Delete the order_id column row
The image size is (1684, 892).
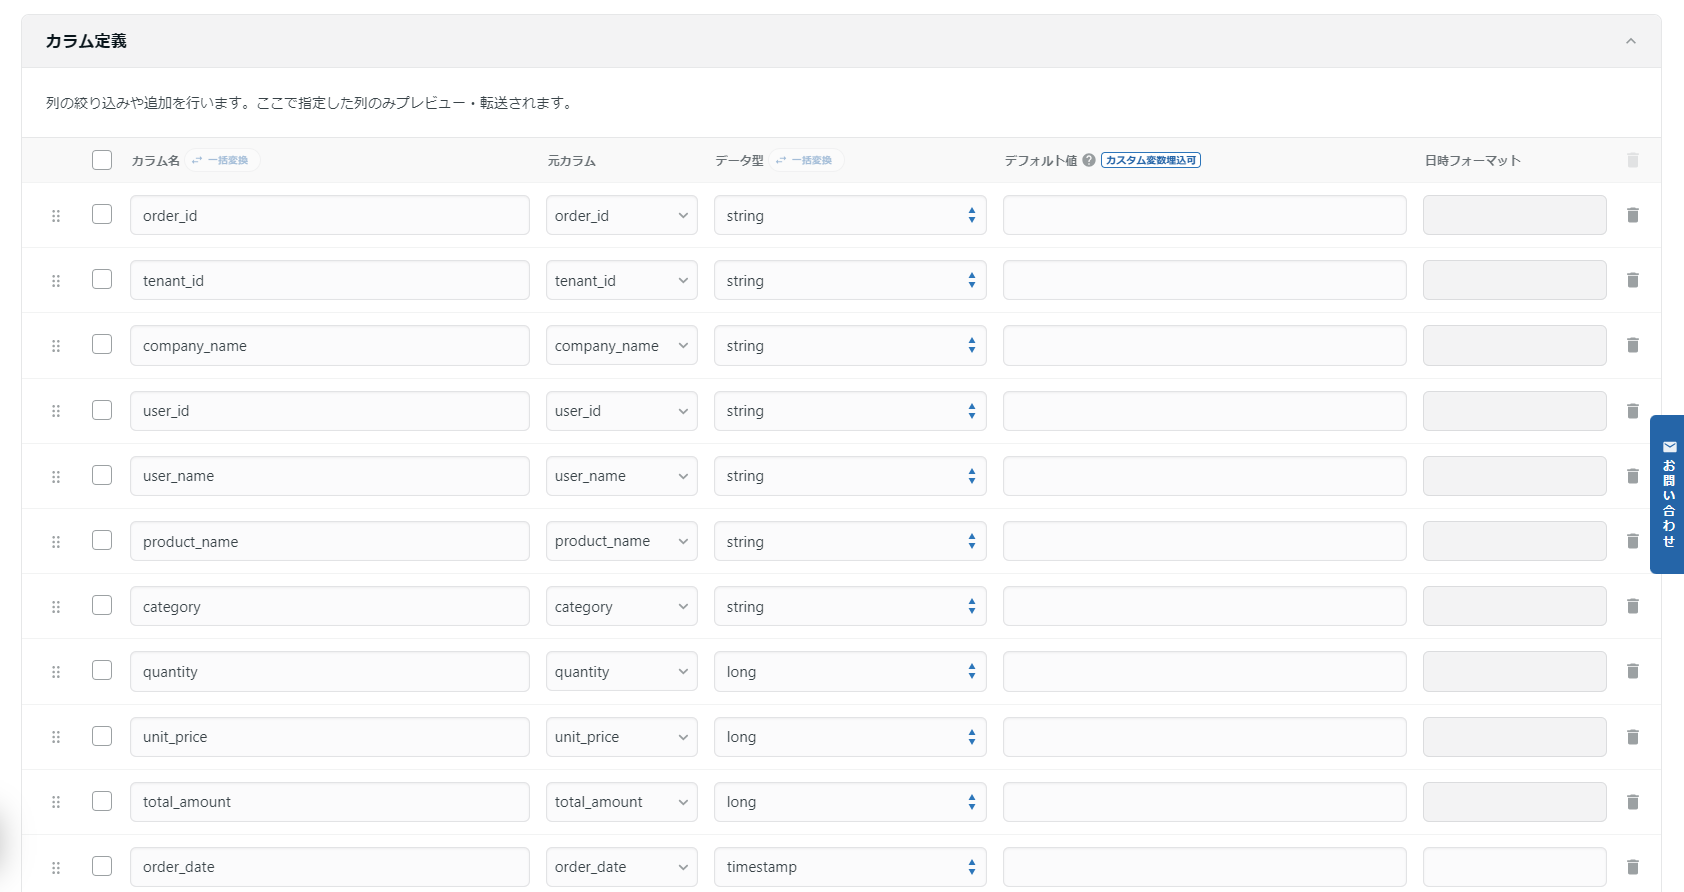click(x=1632, y=215)
